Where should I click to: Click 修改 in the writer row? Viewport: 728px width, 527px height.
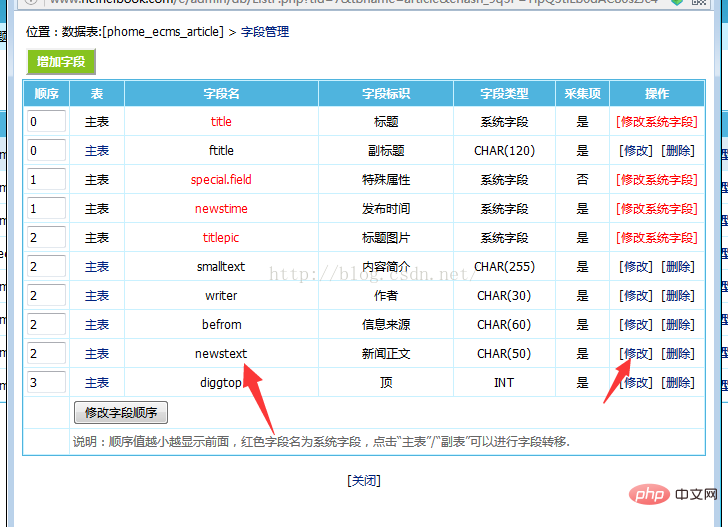tap(637, 296)
